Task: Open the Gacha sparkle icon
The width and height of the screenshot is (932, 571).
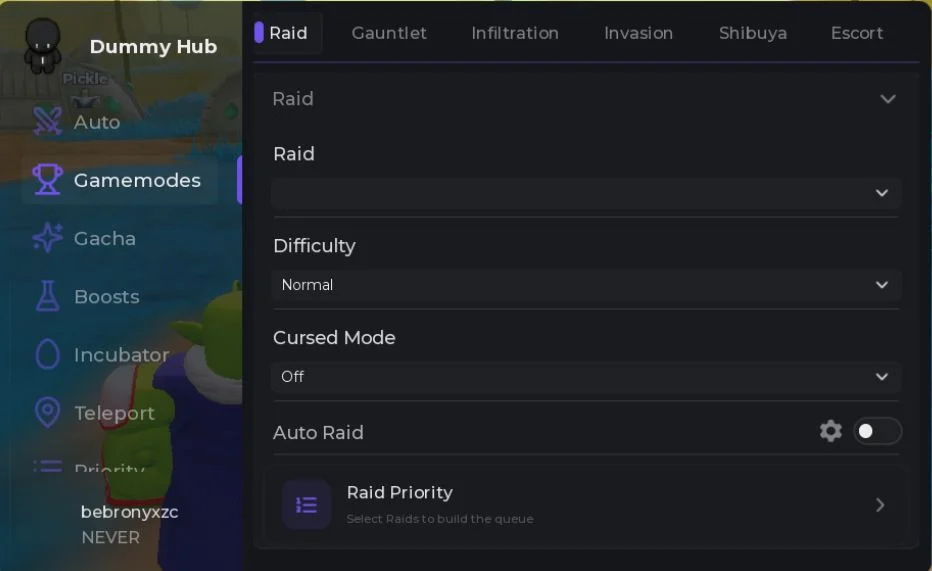Action: point(47,238)
